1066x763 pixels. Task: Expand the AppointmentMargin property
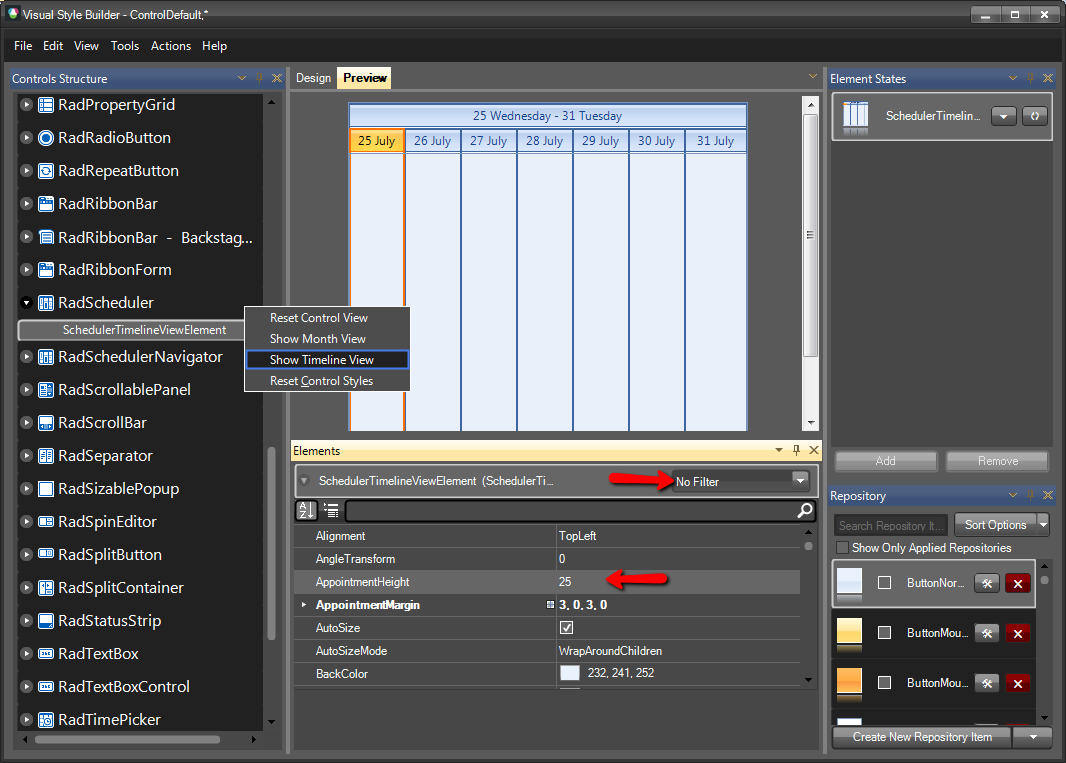pyautogui.click(x=304, y=605)
